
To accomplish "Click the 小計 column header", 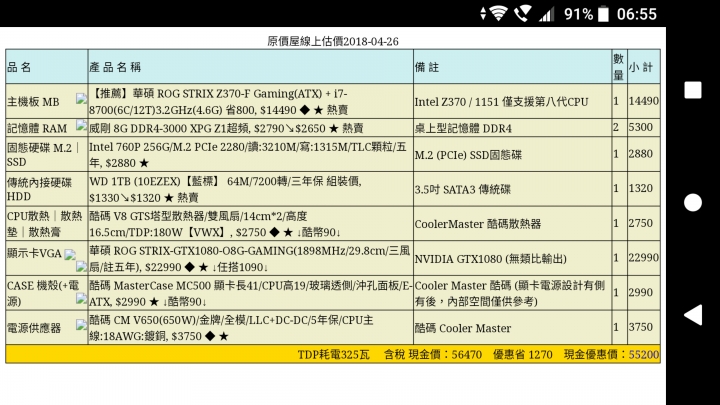I will tap(643, 67).
